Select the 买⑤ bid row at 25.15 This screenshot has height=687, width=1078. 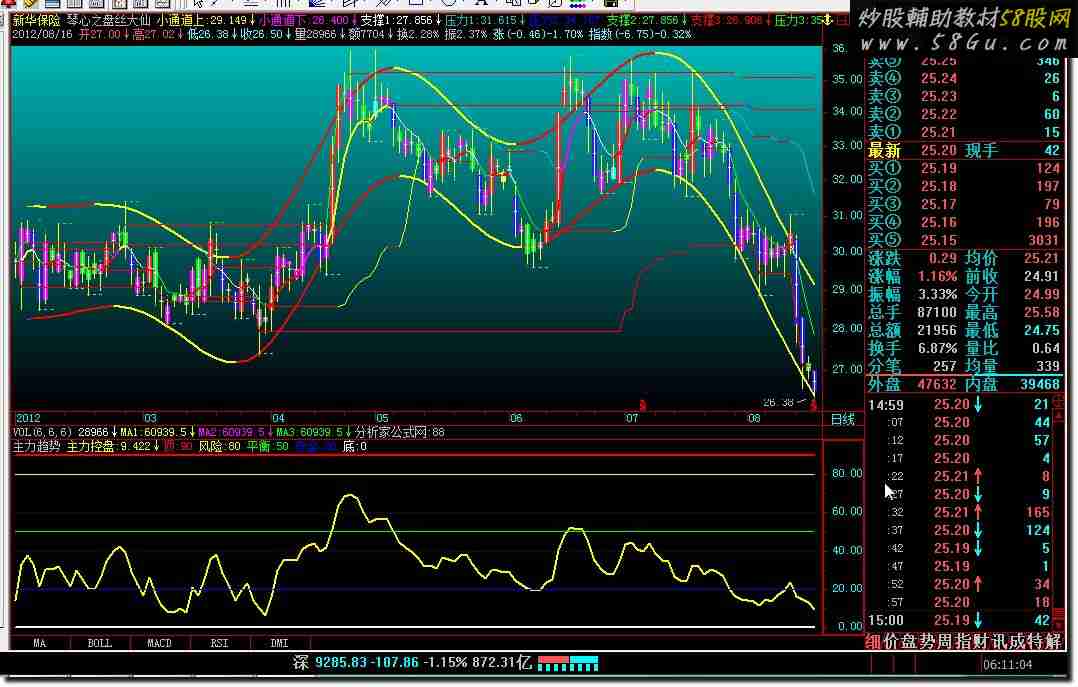(x=964, y=239)
